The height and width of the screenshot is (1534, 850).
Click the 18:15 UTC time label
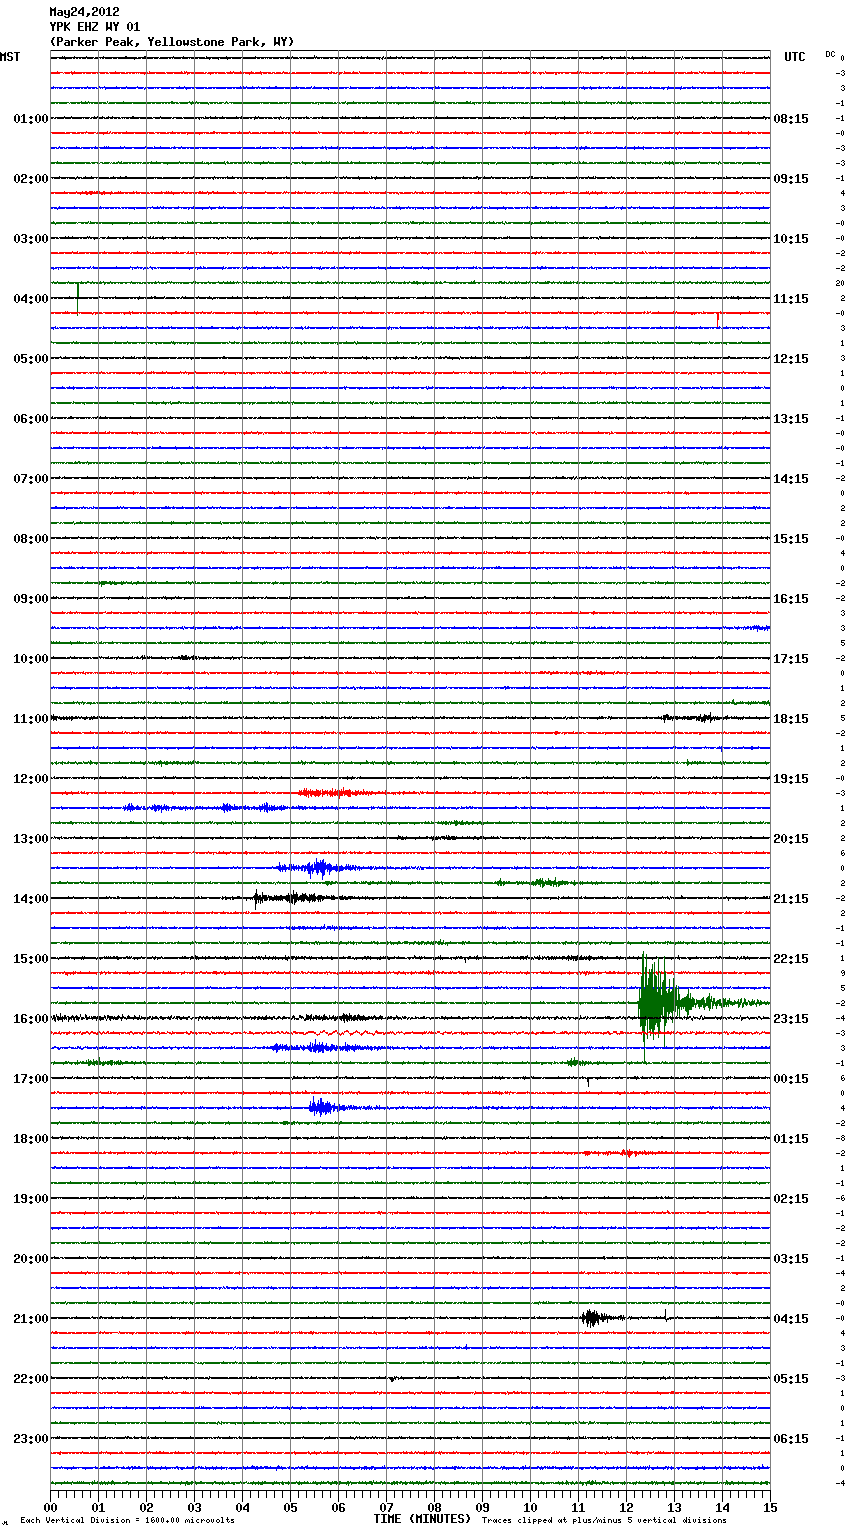point(791,719)
